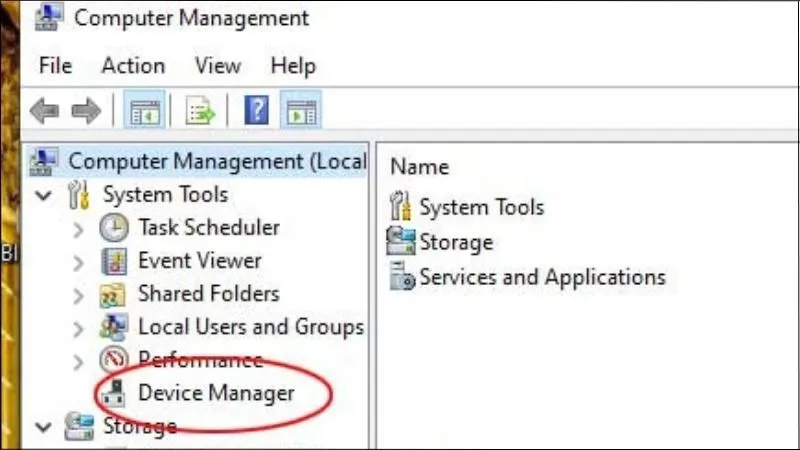Click System Tools icon in Name list
Viewport: 800px width, 450px height.
pyautogui.click(x=401, y=206)
